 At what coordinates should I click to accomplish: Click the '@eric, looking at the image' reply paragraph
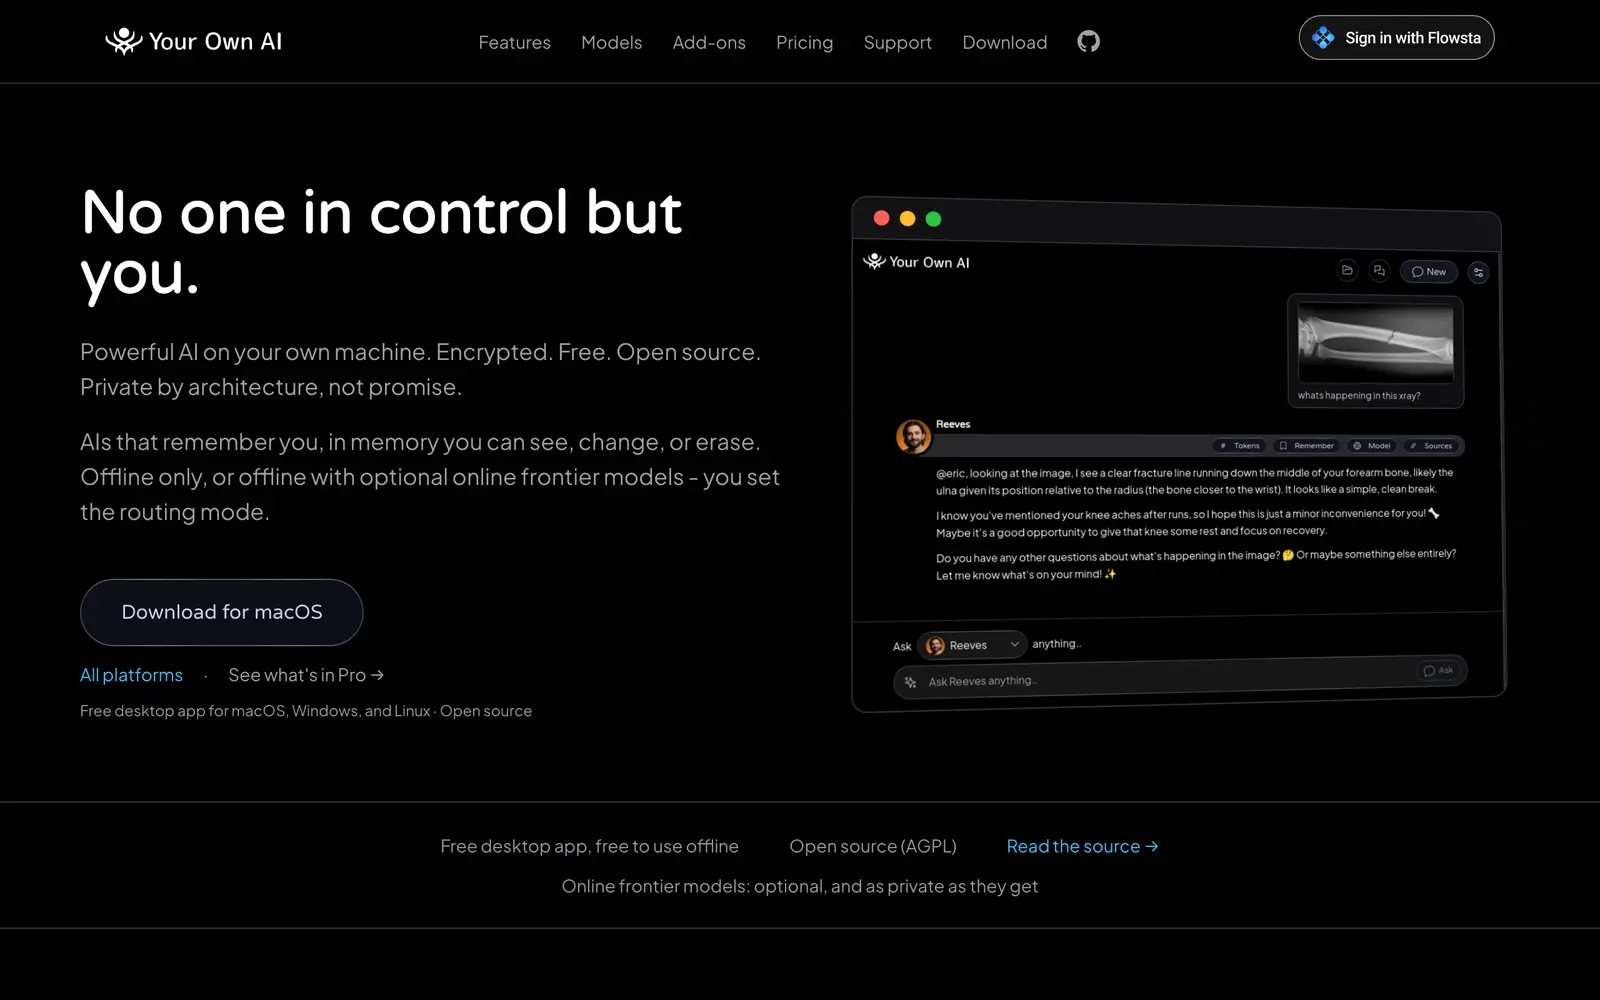pyautogui.click(x=1194, y=481)
